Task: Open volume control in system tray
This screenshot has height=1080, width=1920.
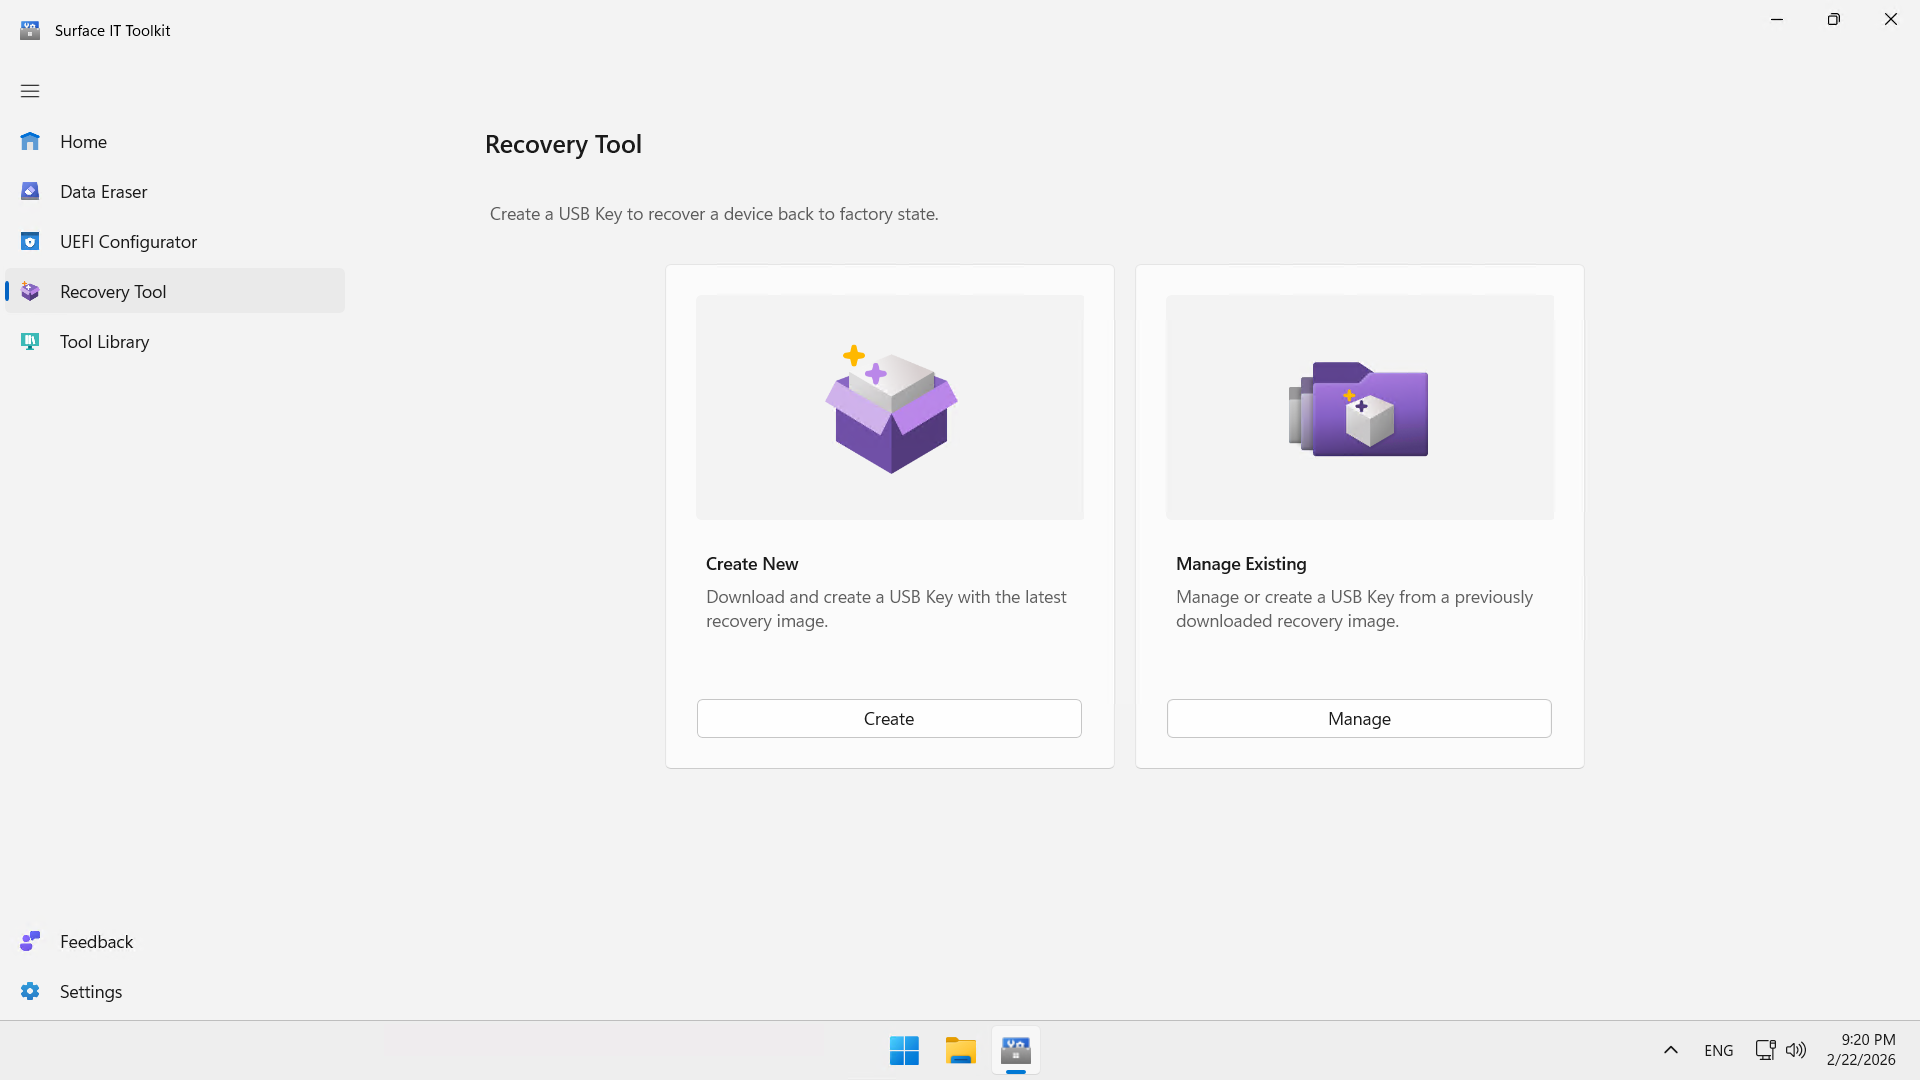Action: tap(1796, 1050)
